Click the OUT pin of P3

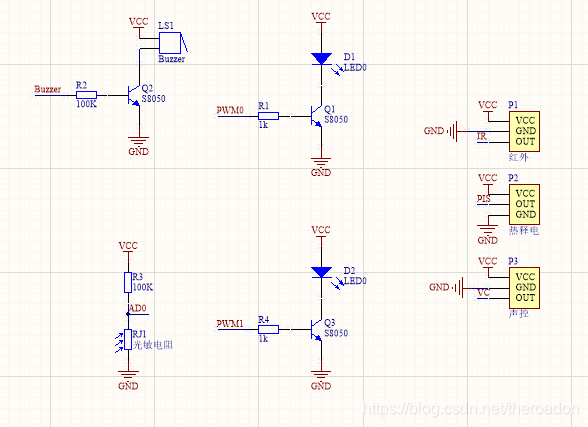pyautogui.click(x=525, y=298)
